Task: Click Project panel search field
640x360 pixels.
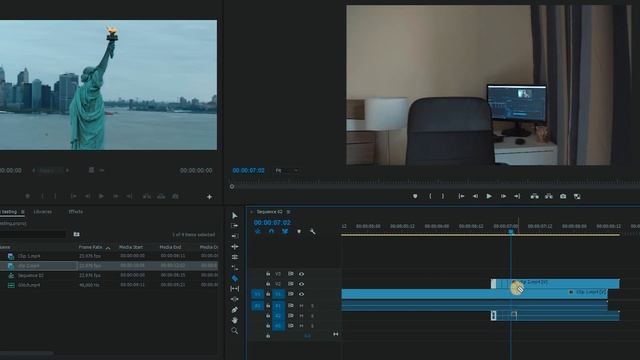Action: click(33, 234)
